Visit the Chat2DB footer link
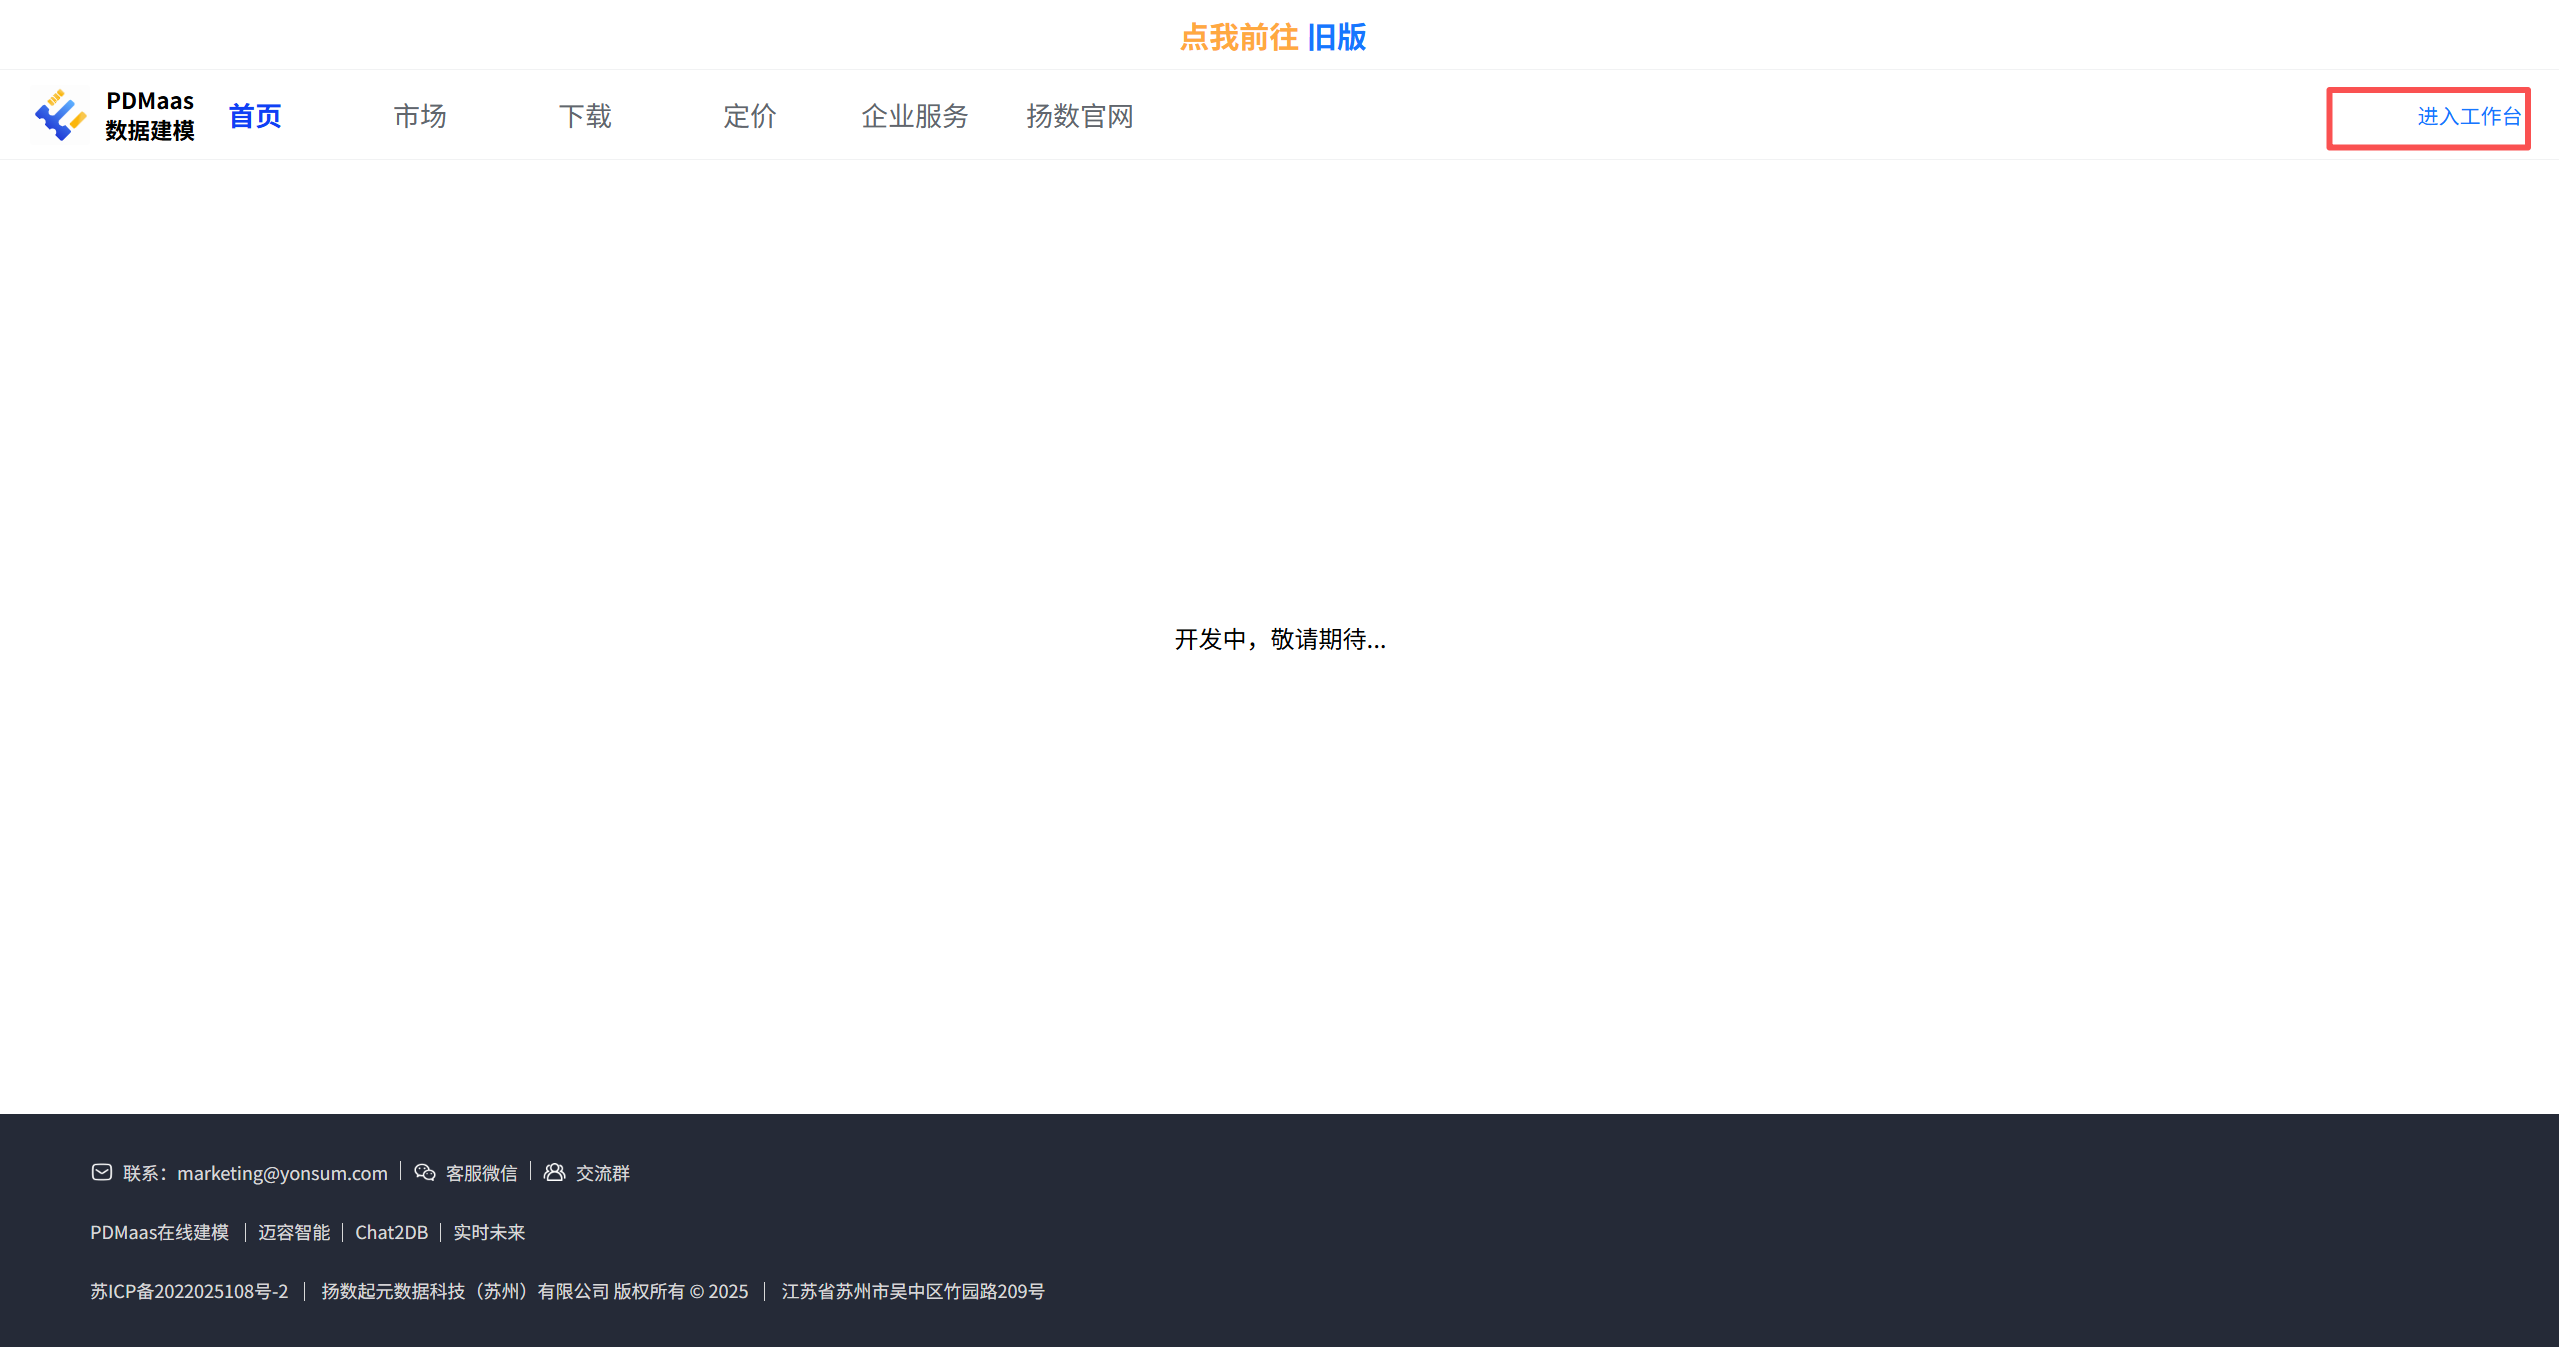 tap(391, 1232)
